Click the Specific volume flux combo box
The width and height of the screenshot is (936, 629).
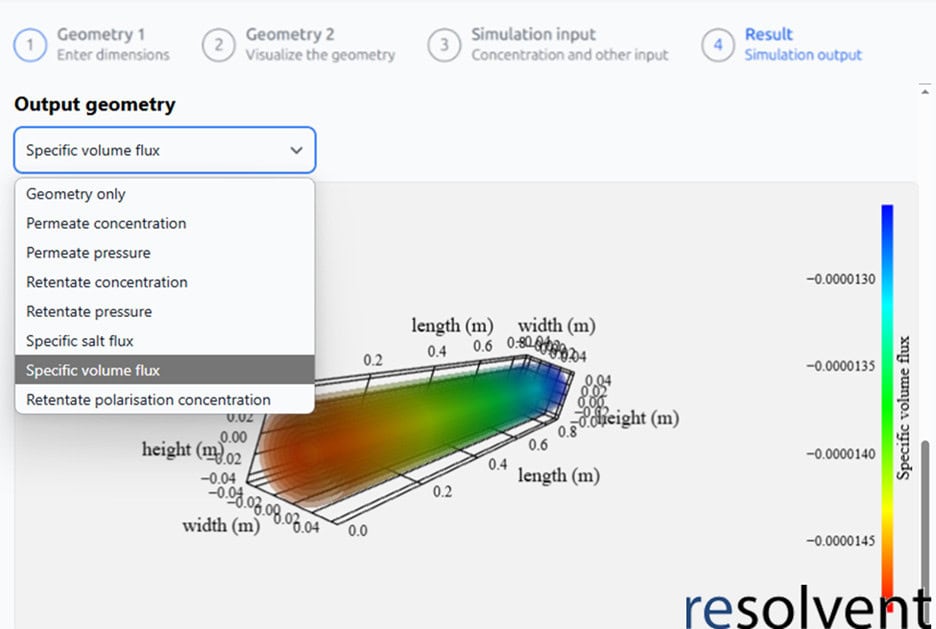150,150
